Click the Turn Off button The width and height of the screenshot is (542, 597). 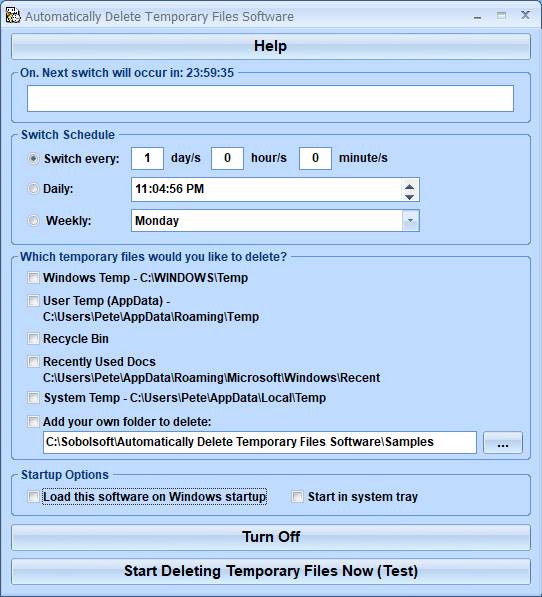point(271,537)
